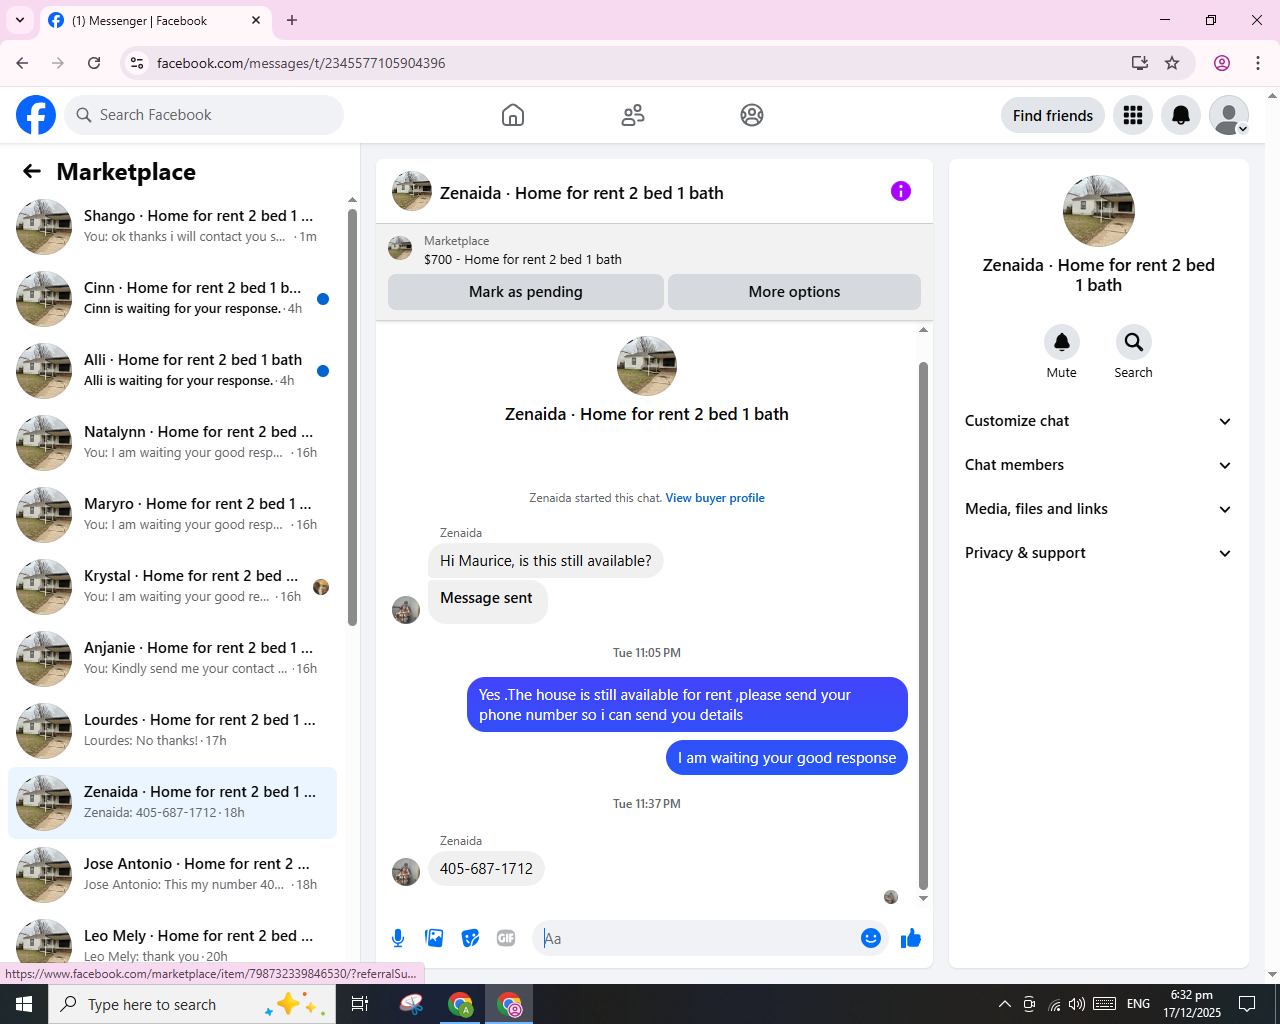This screenshot has height=1024, width=1280.
Task: Open Maryro conversation
Action: 172,515
